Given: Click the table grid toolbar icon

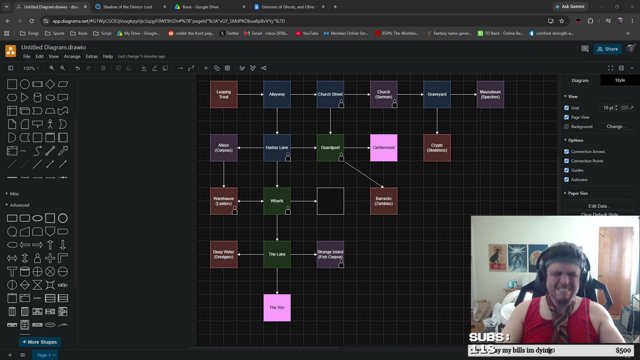Looking at the screenshot, I should 227,68.
